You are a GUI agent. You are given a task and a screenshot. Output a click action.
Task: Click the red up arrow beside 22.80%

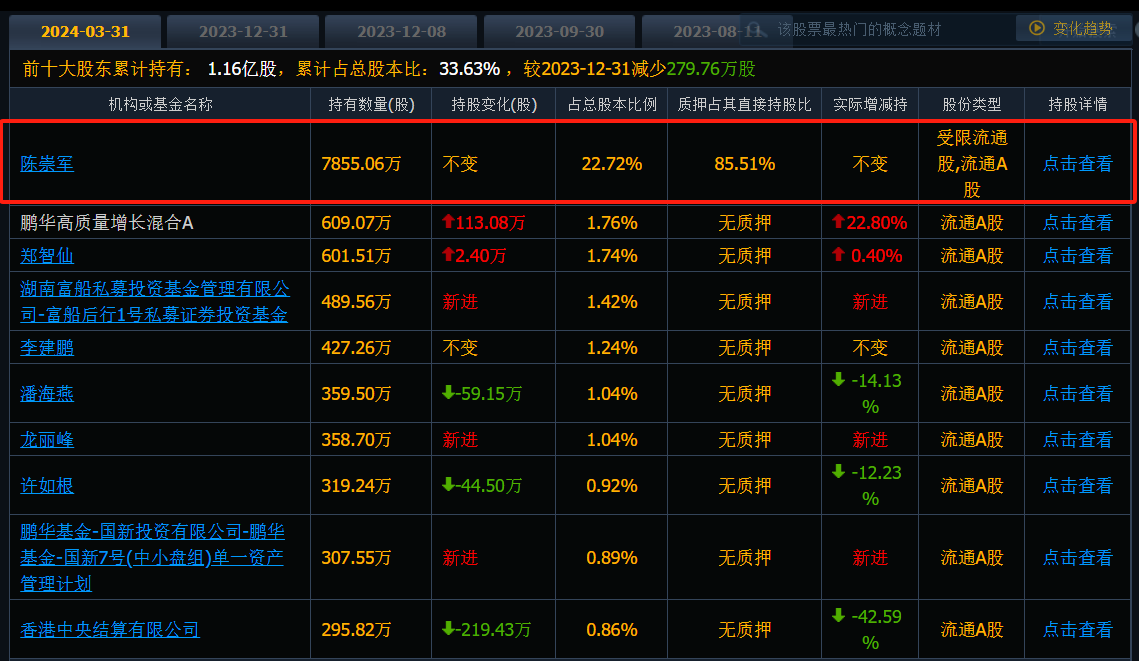(838, 221)
